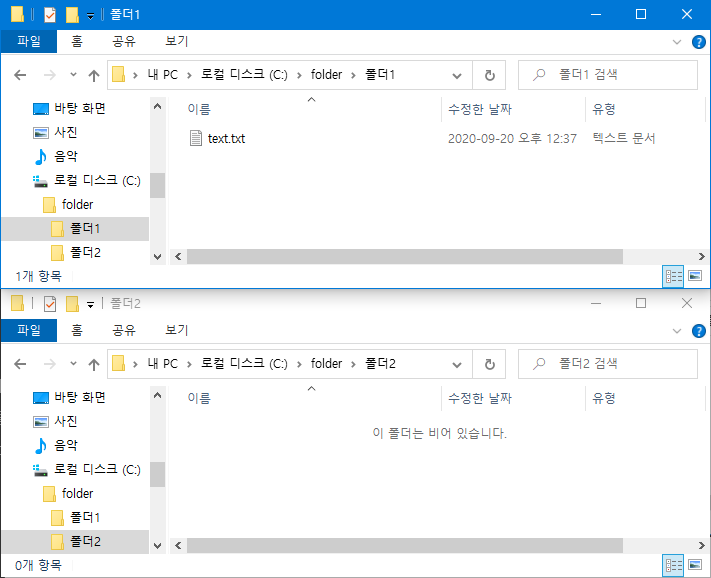Click navigation pane scroll up arrow in 폴더1 window

tap(157, 107)
